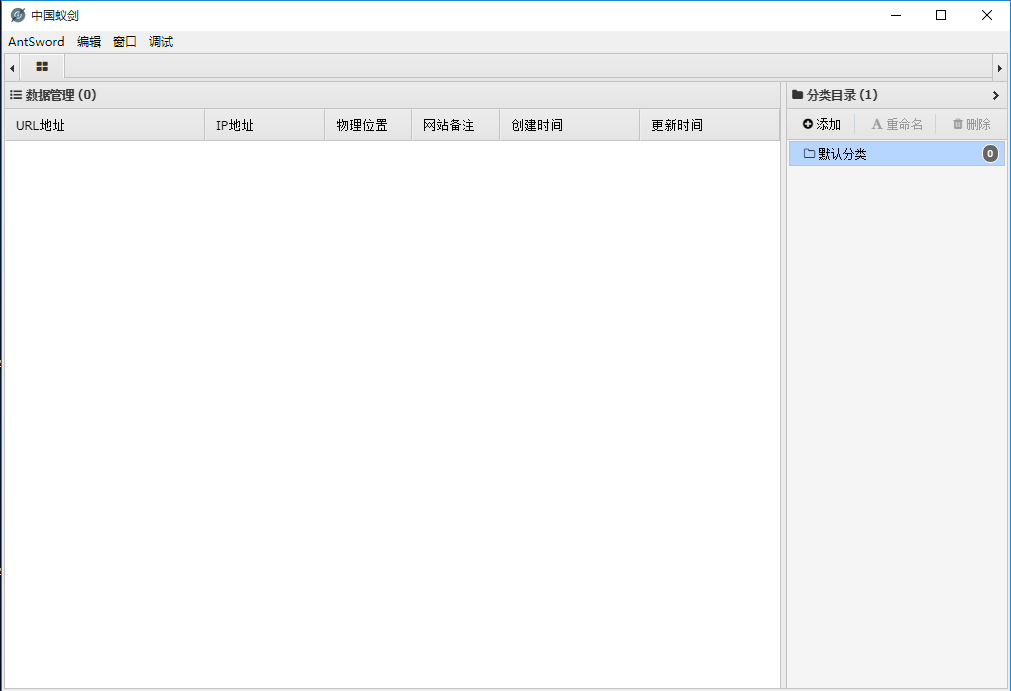1011x691 pixels.
Task: Minimize the 中国蚁剑 window
Action: (x=896, y=15)
